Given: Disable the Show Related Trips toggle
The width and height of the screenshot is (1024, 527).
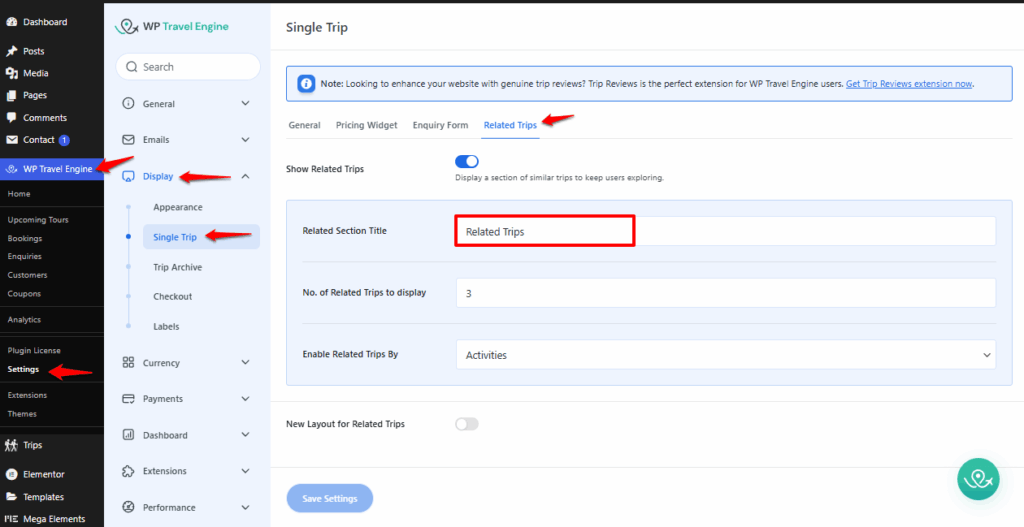Looking at the screenshot, I should (466, 162).
